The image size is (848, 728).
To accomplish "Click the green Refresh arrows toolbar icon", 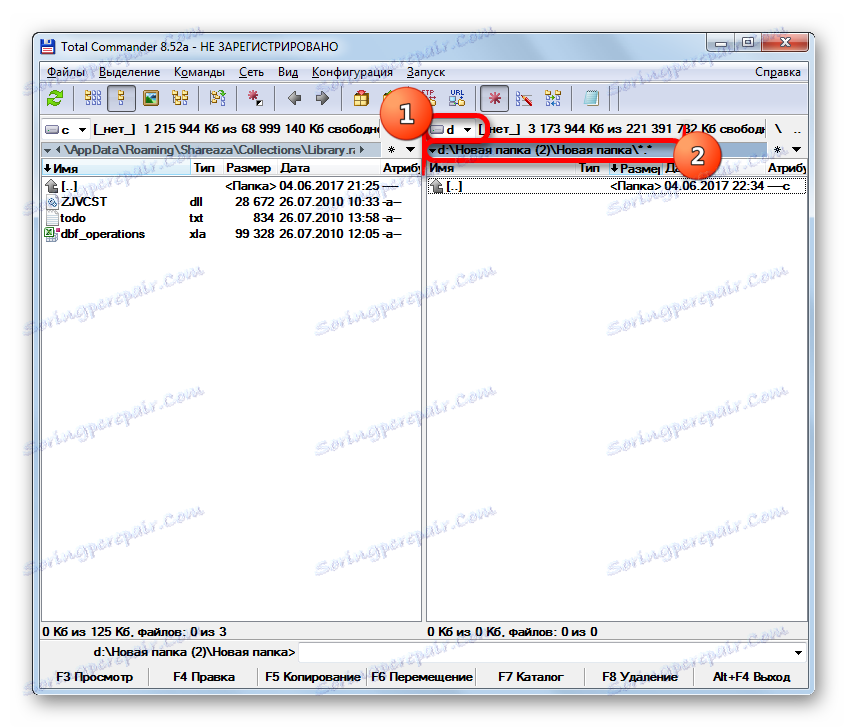I will tap(55, 98).
